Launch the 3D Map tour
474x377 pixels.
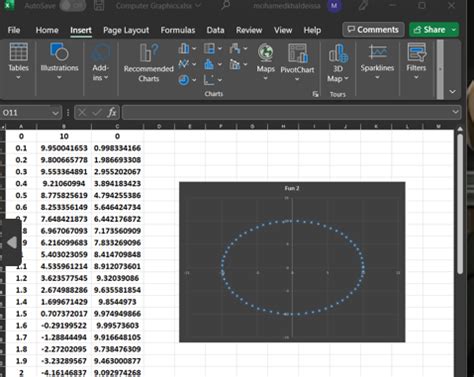point(338,63)
